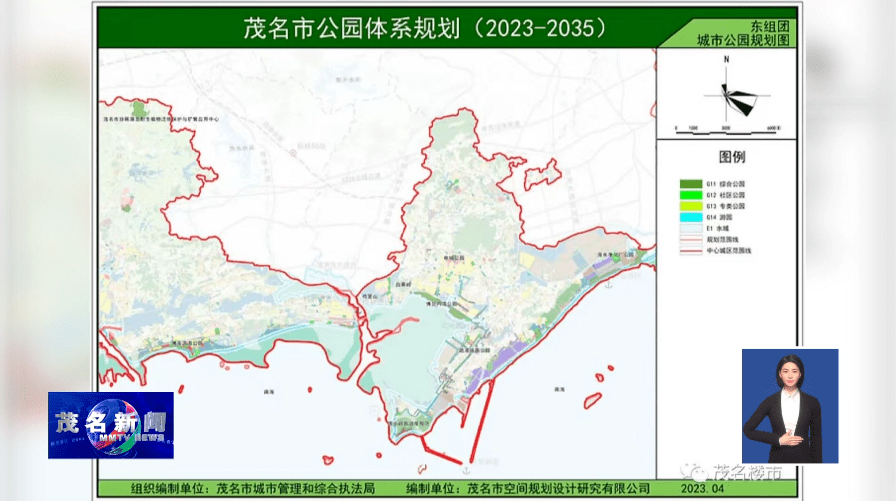Click the G13 special park yellow-green swatch
The width and height of the screenshot is (896, 501).
[689, 206]
